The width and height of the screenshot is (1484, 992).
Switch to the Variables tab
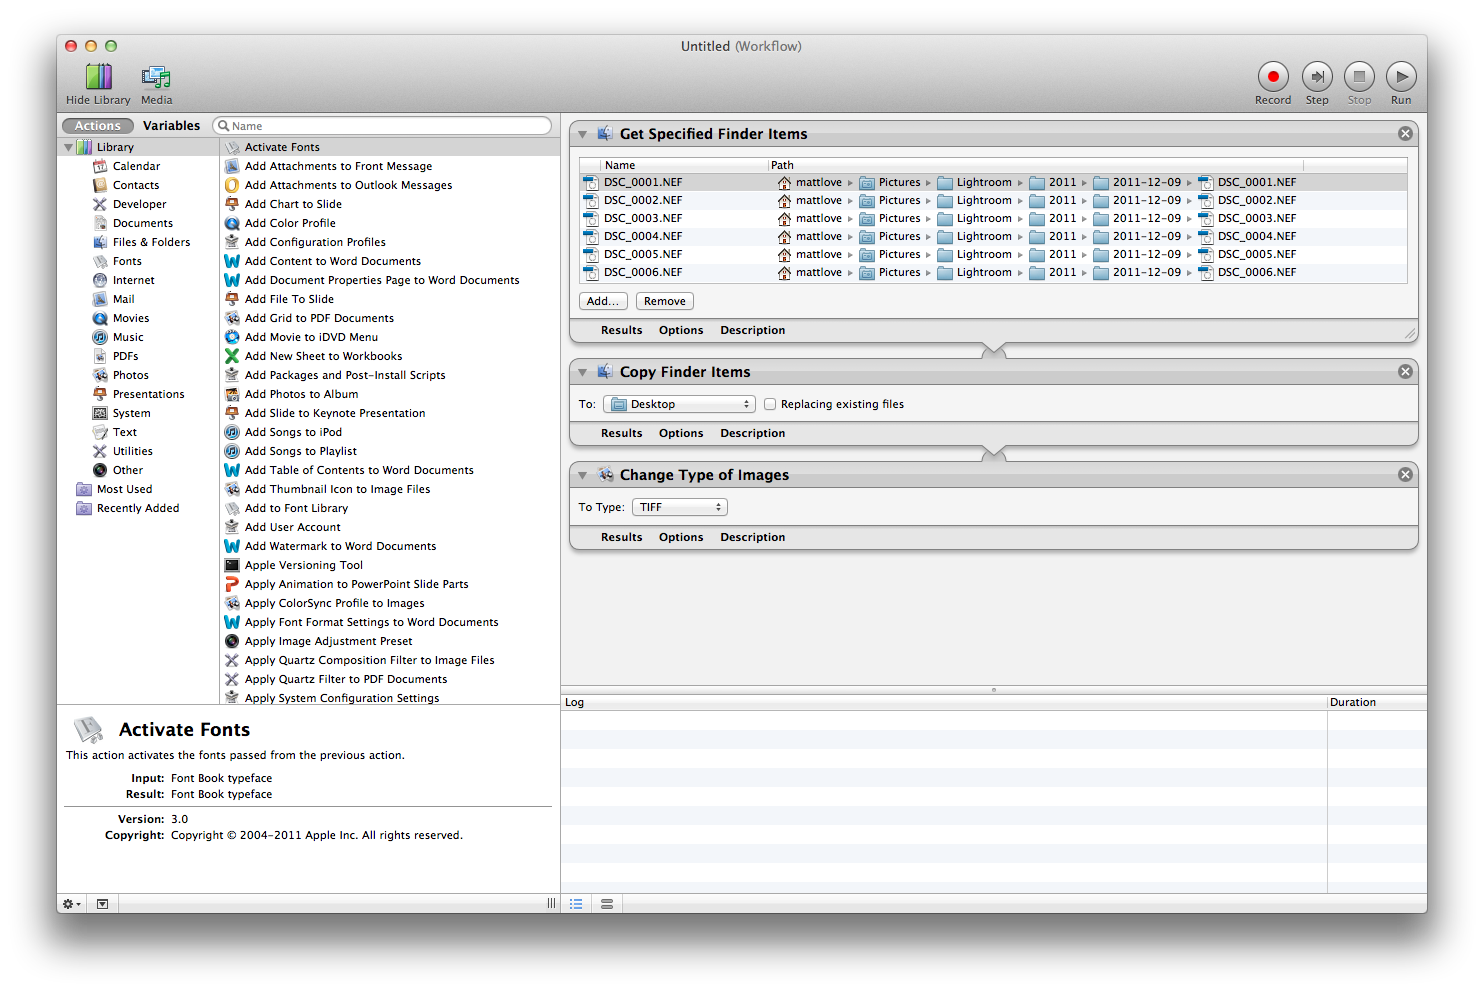[x=171, y=126]
